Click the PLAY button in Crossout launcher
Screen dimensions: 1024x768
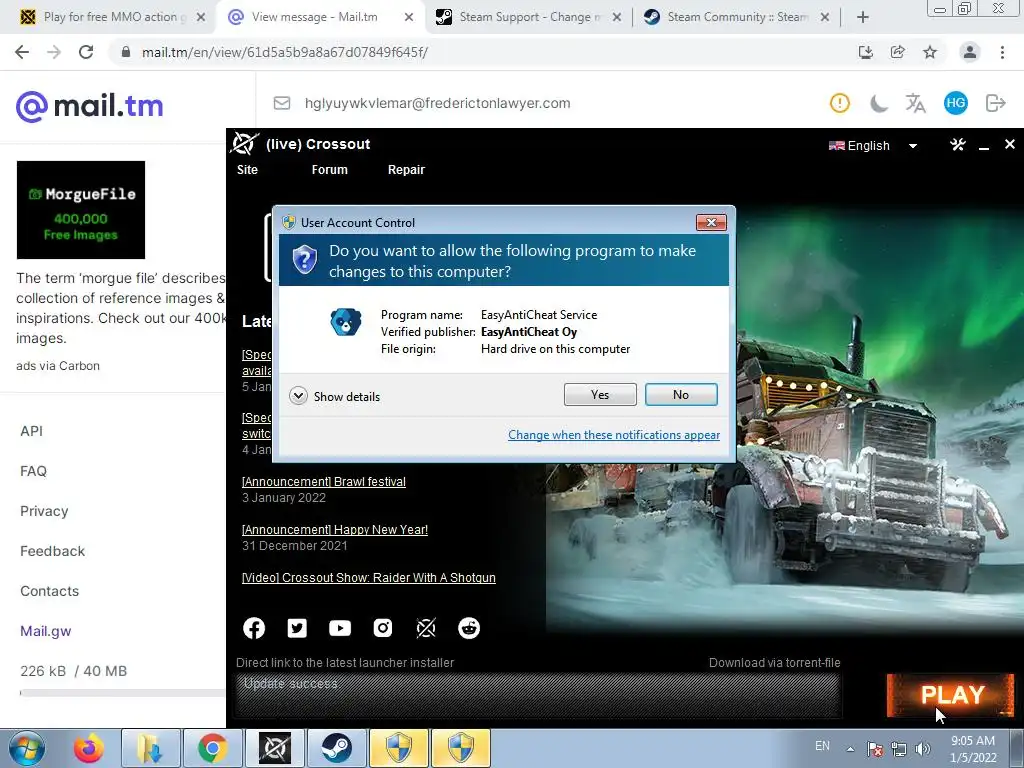(951, 695)
